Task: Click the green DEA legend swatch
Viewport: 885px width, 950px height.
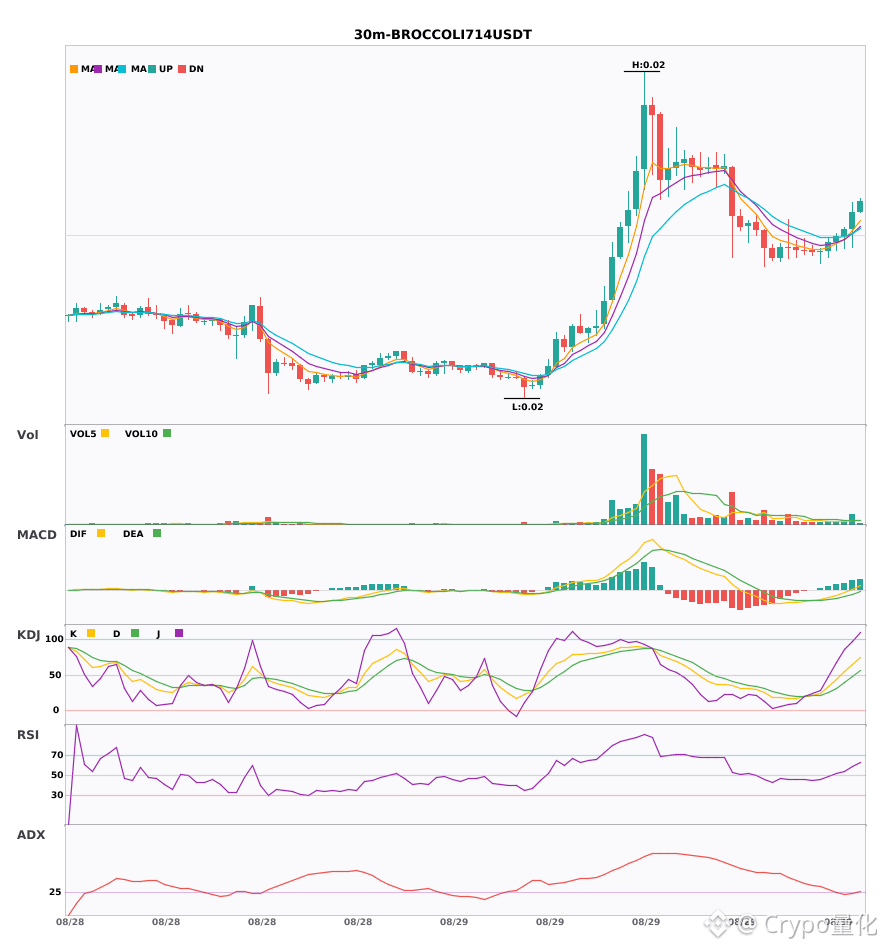Action: tap(157, 533)
